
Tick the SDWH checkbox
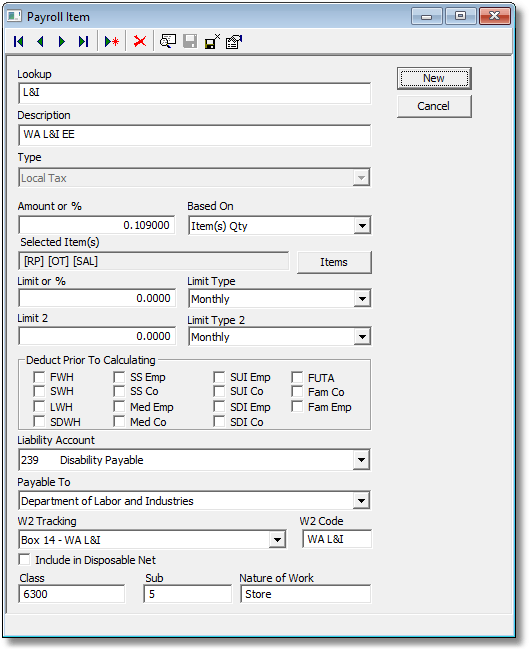coord(39,422)
